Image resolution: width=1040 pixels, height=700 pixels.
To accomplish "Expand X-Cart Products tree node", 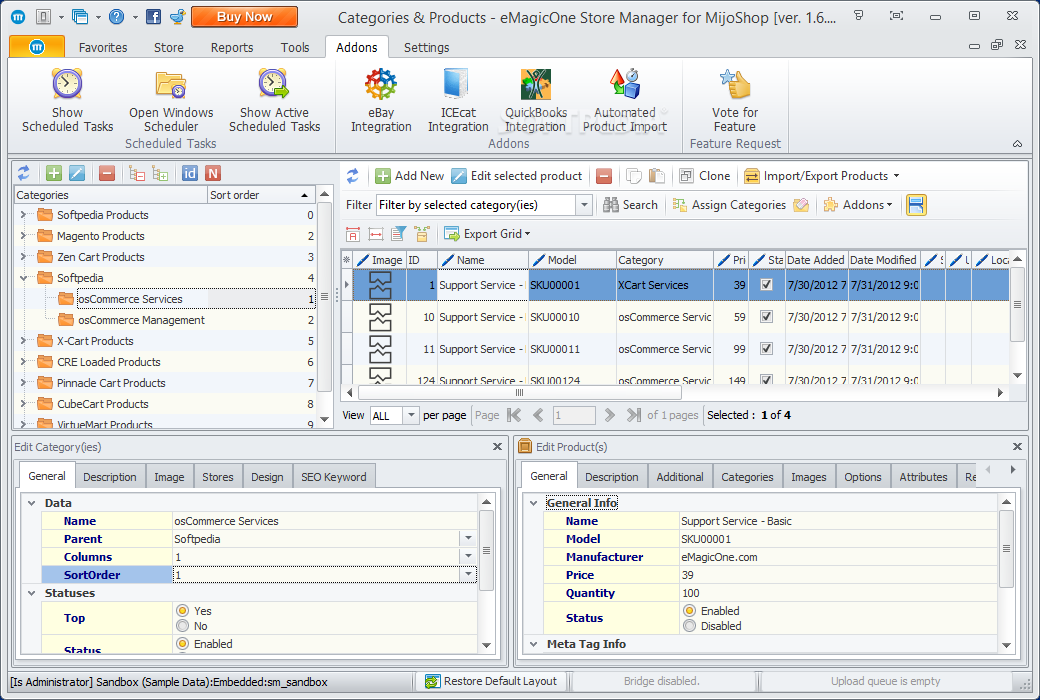I will (23, 341).
